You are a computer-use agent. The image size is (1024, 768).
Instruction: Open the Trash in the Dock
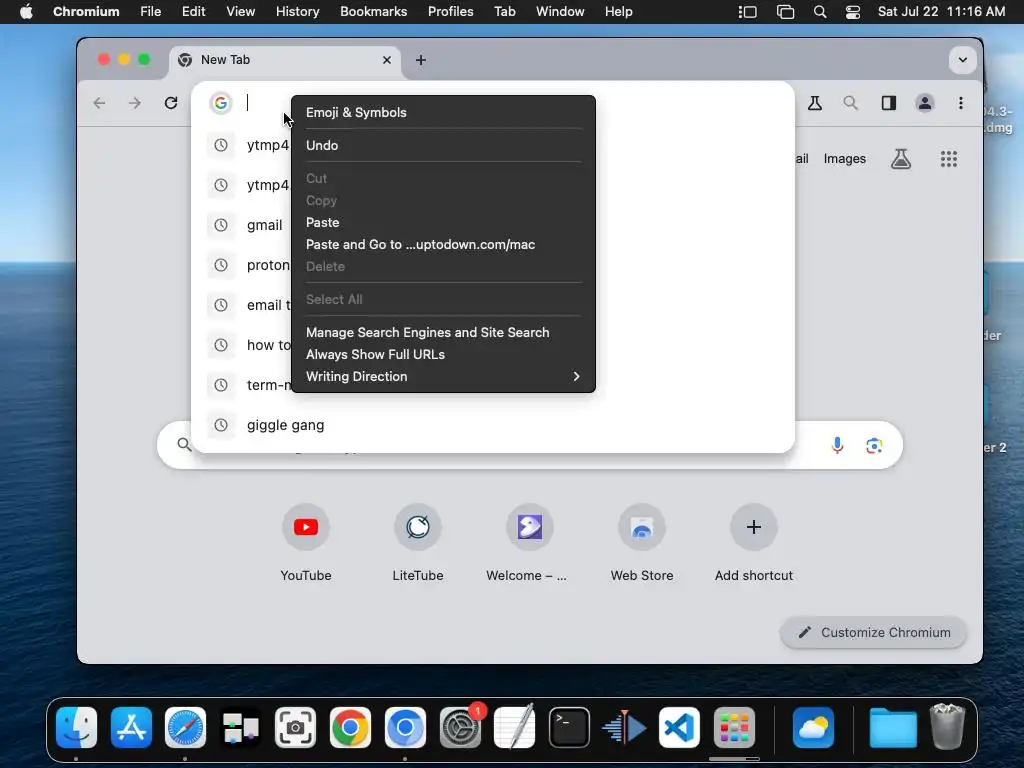click(x=947, y=726)
